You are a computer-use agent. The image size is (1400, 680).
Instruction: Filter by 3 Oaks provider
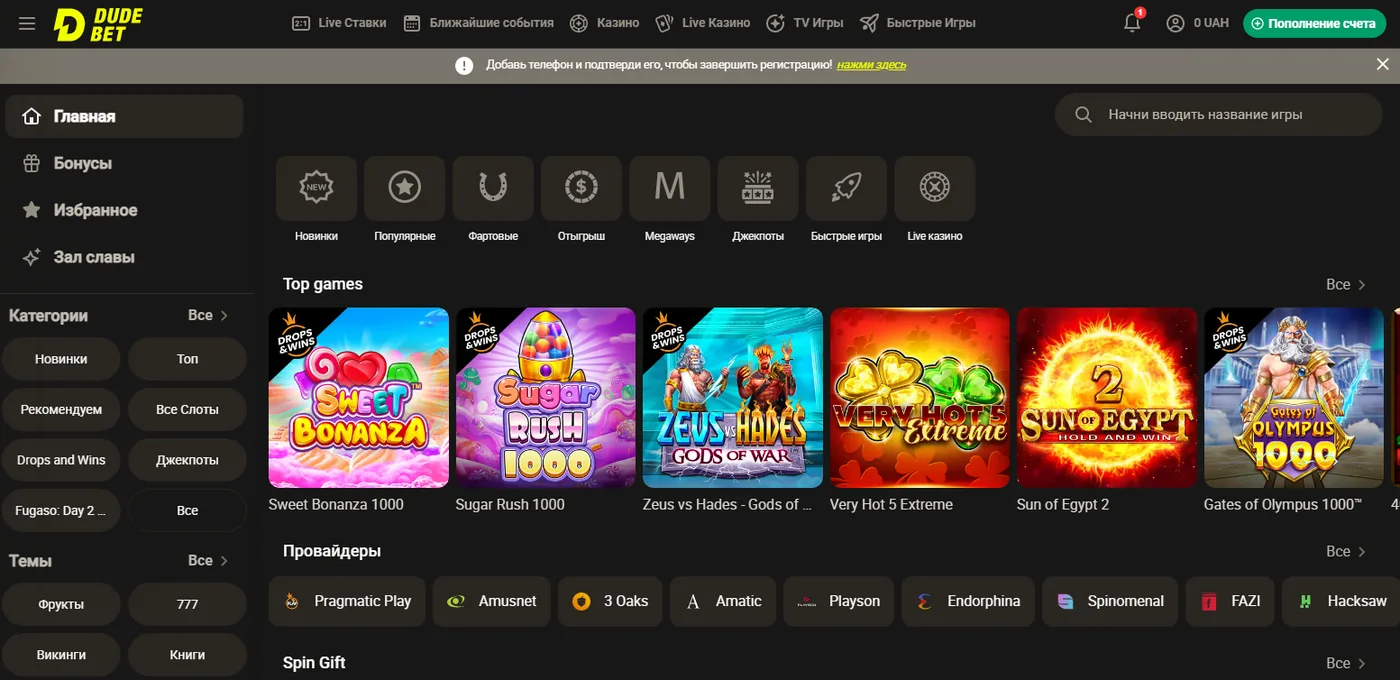610,601
